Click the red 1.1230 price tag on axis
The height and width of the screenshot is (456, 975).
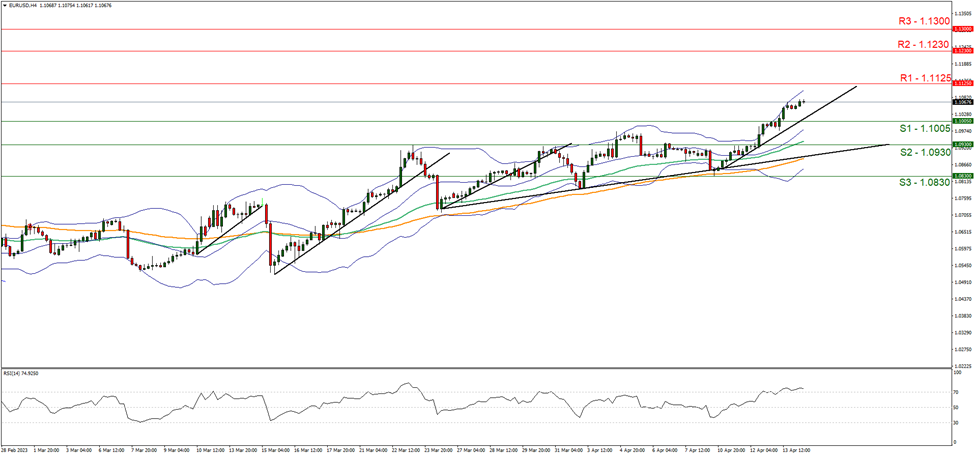962,50
